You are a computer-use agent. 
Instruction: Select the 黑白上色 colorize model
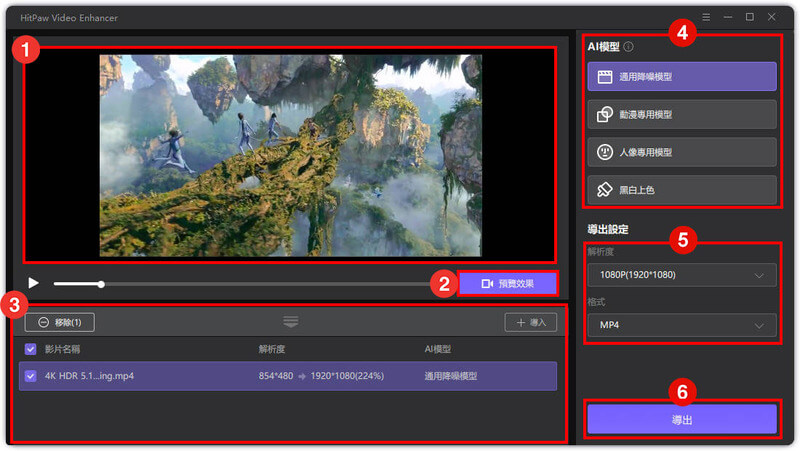pos(682,190)
